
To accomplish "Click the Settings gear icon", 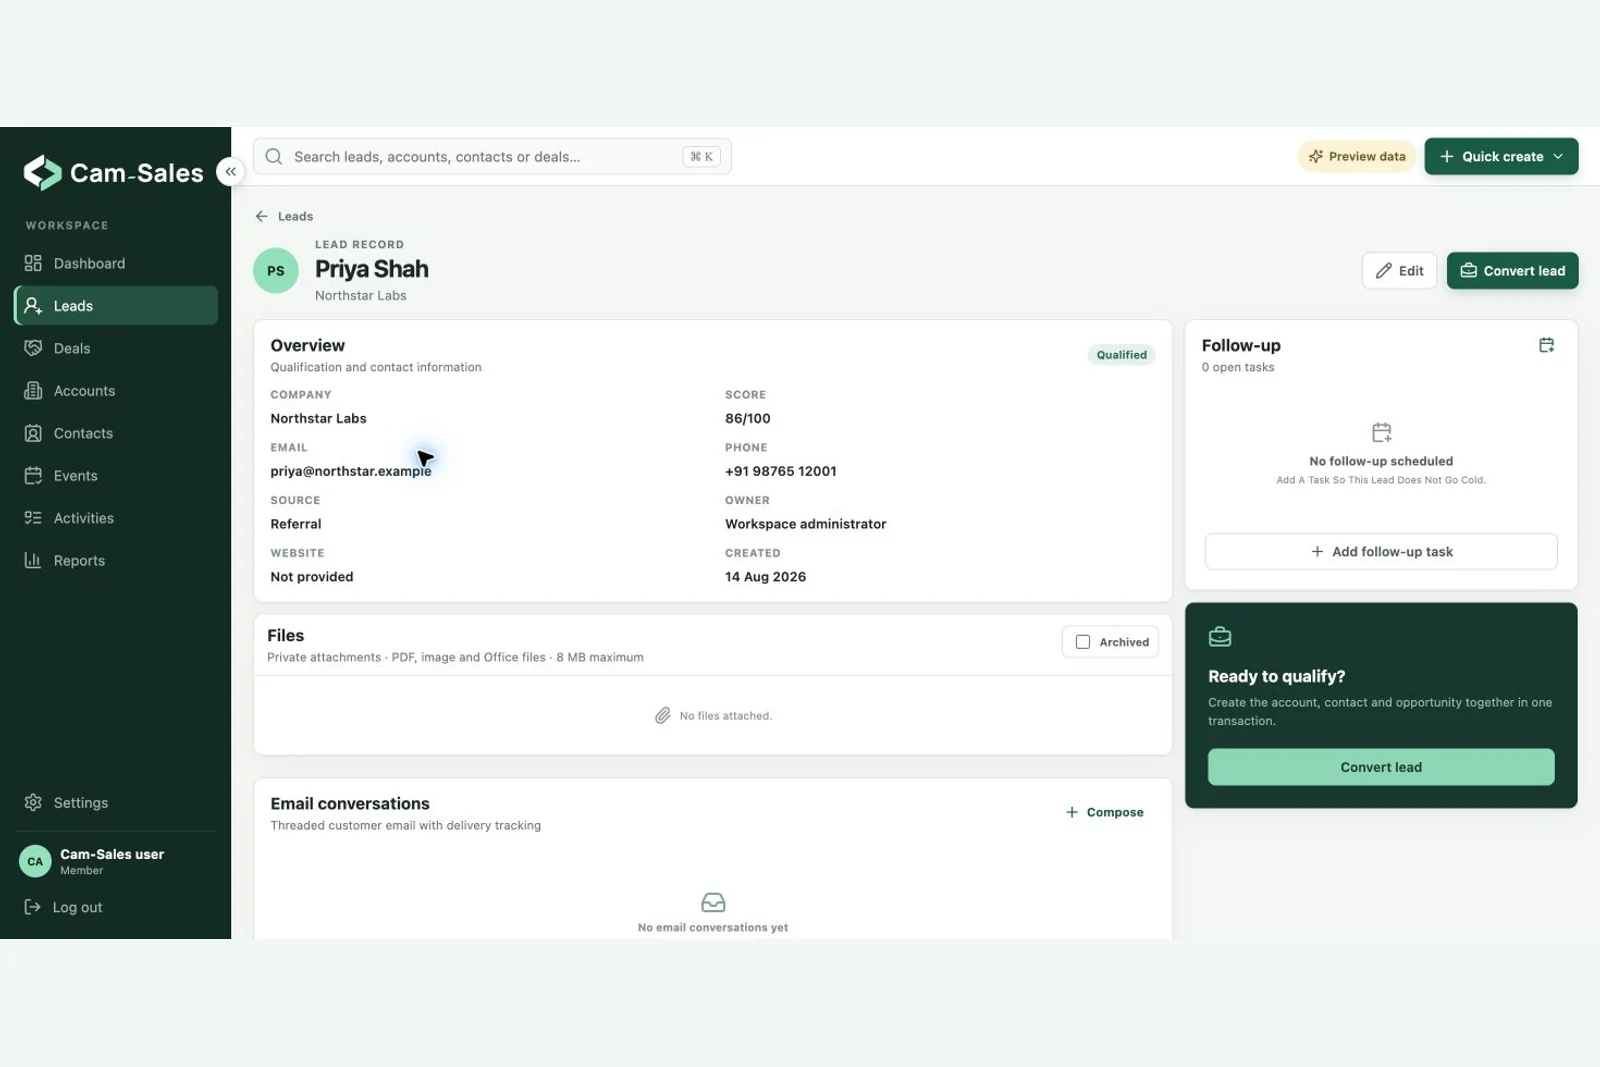I will [33, 803].
